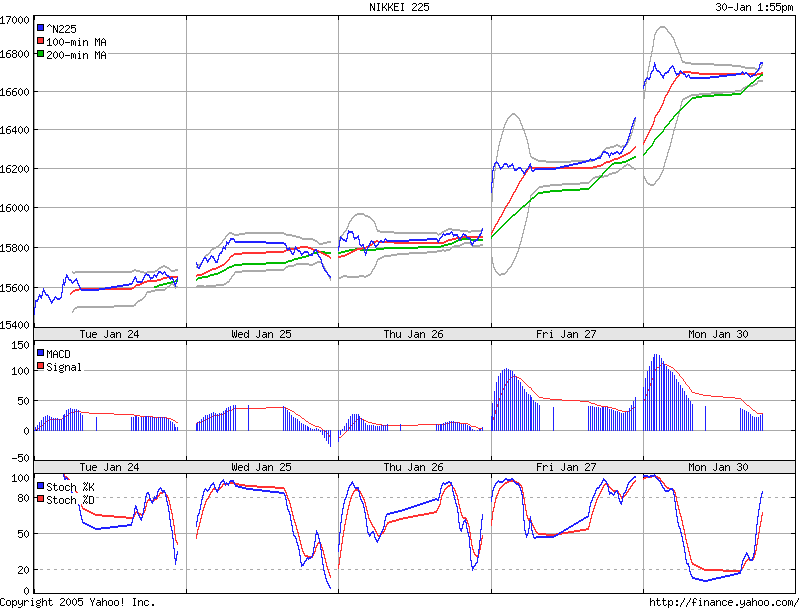This screenshot has width=800, height=608.
Task: Click the 15600 price axis label
Action: tap(15, 288)
